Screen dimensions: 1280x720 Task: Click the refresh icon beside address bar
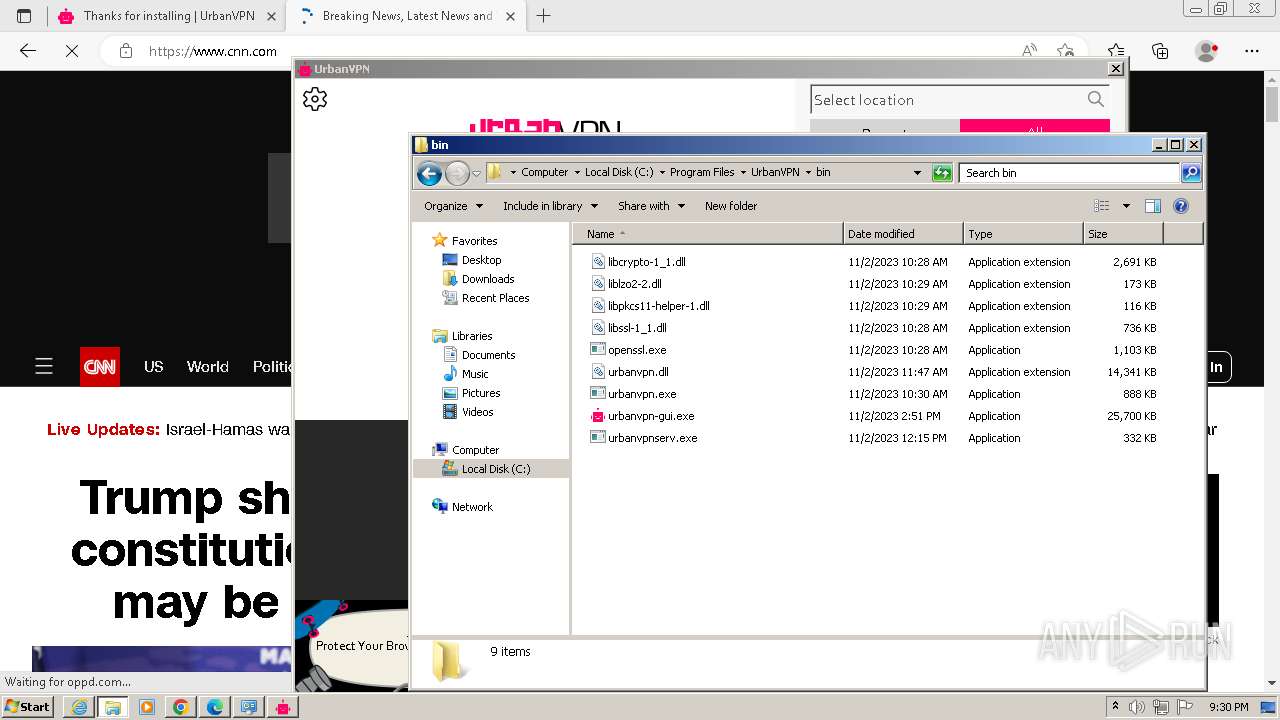[x=942, y=173]
